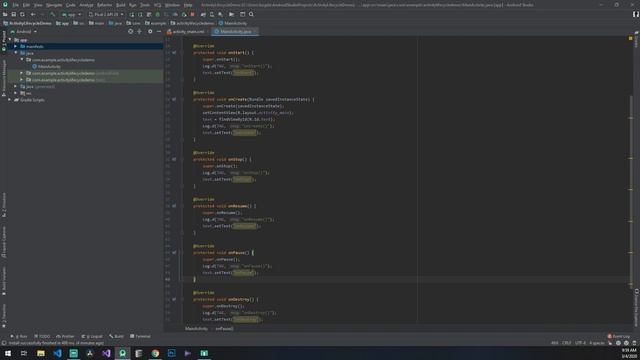Click the Back navigation arrow icon
The image size is (640, 360).
click(33, 14)
